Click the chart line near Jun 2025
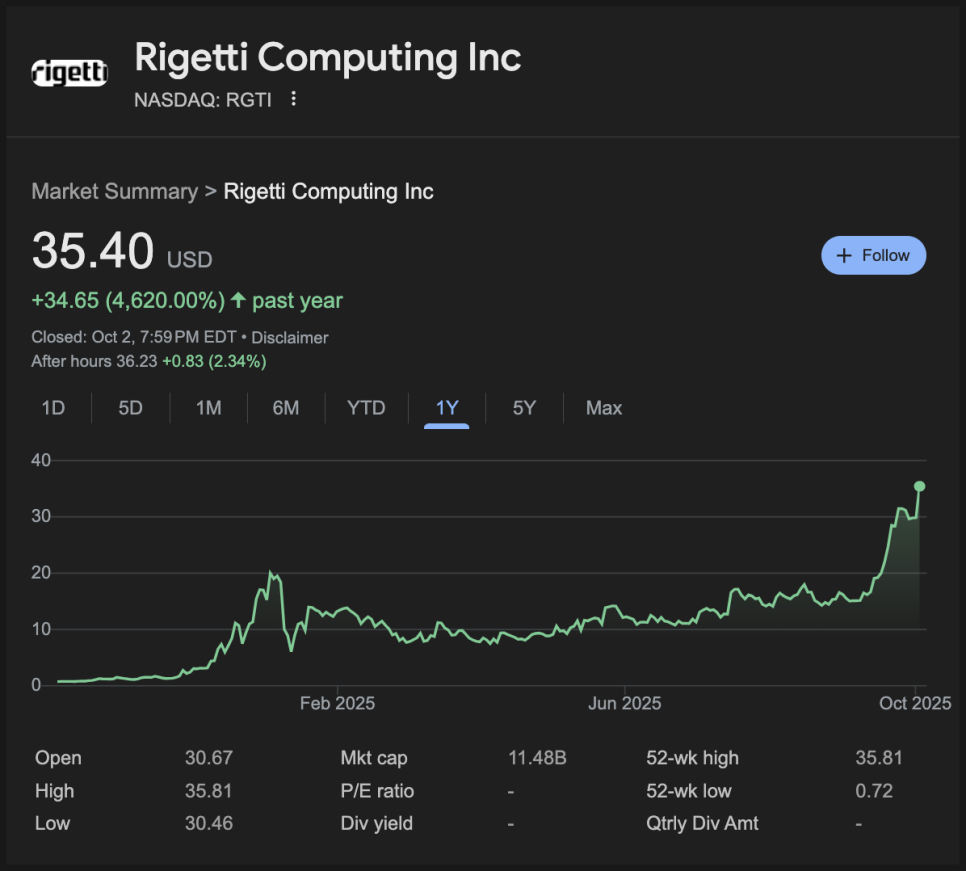The width and height of the screenshot is (966, 871). (624, 616)
